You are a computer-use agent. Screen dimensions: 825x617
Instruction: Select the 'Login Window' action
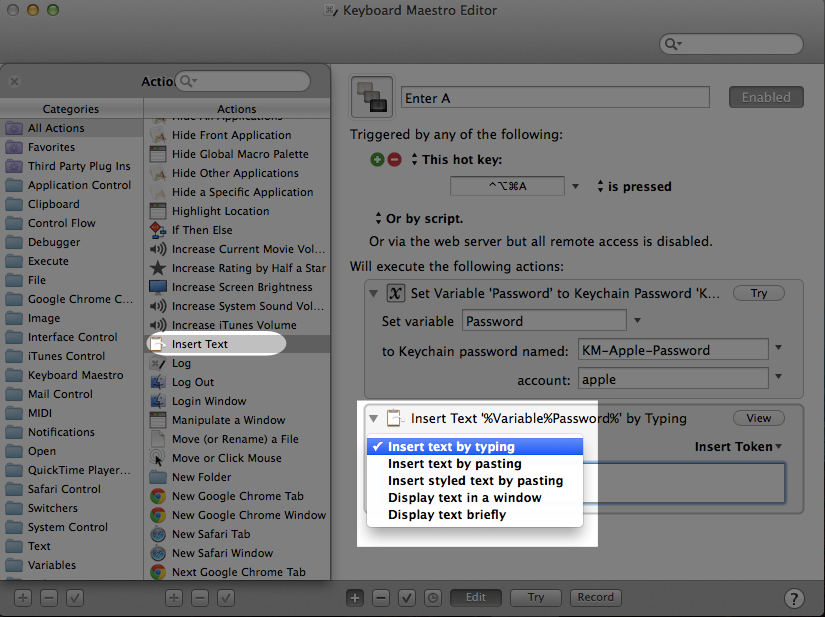point(237,401)
